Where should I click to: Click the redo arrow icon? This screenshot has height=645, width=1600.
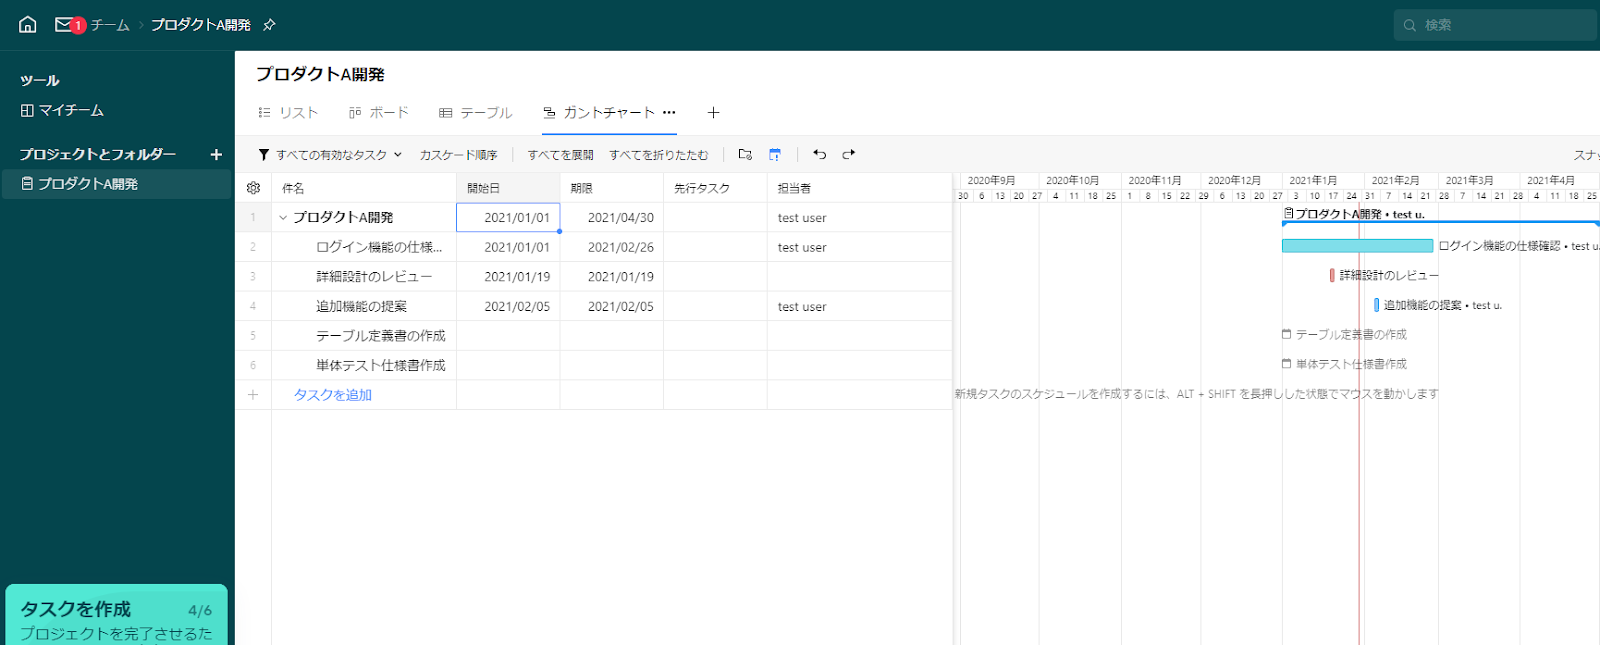click(849, 154)
